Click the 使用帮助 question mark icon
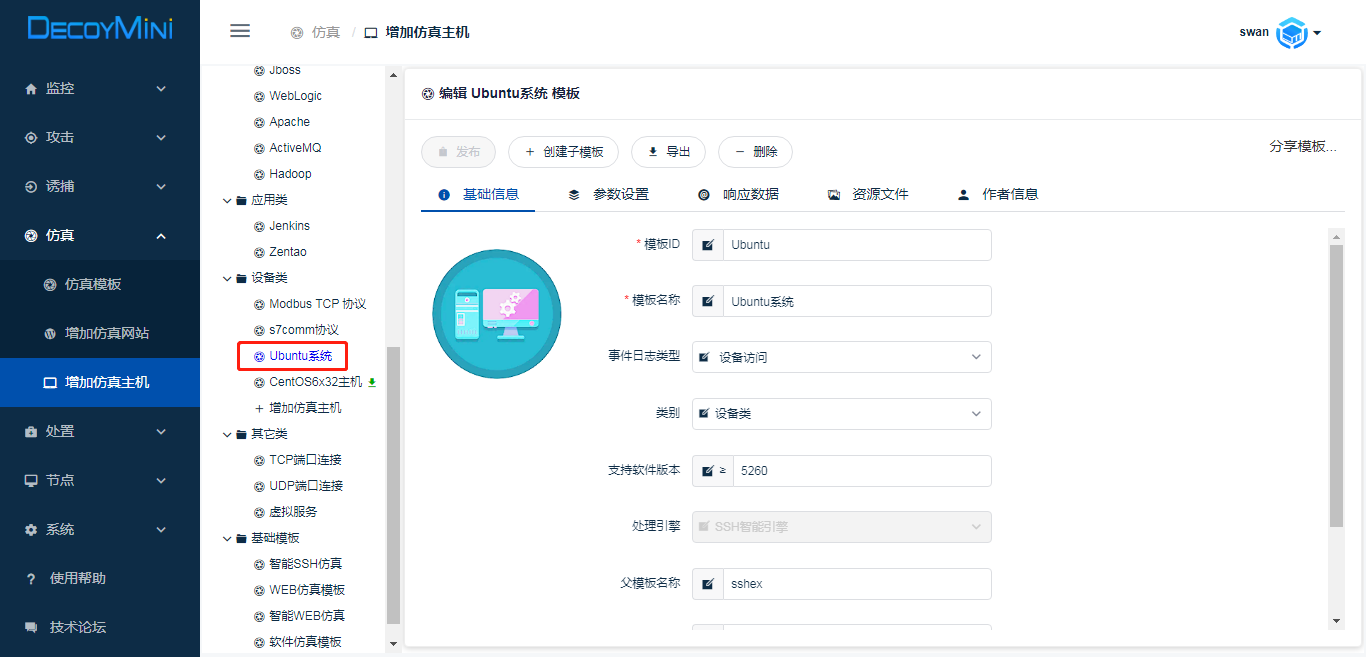Screen dimensions: 1366x657 click(x=31, y=578)
